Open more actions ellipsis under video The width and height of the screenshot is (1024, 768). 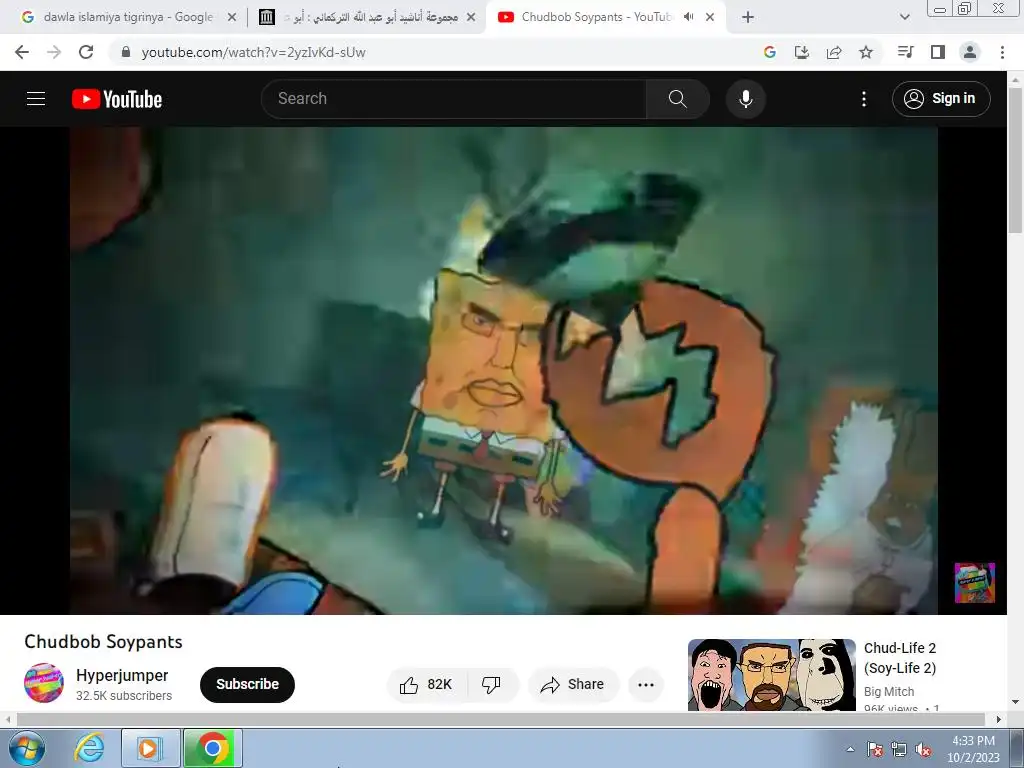pos(646,684)
